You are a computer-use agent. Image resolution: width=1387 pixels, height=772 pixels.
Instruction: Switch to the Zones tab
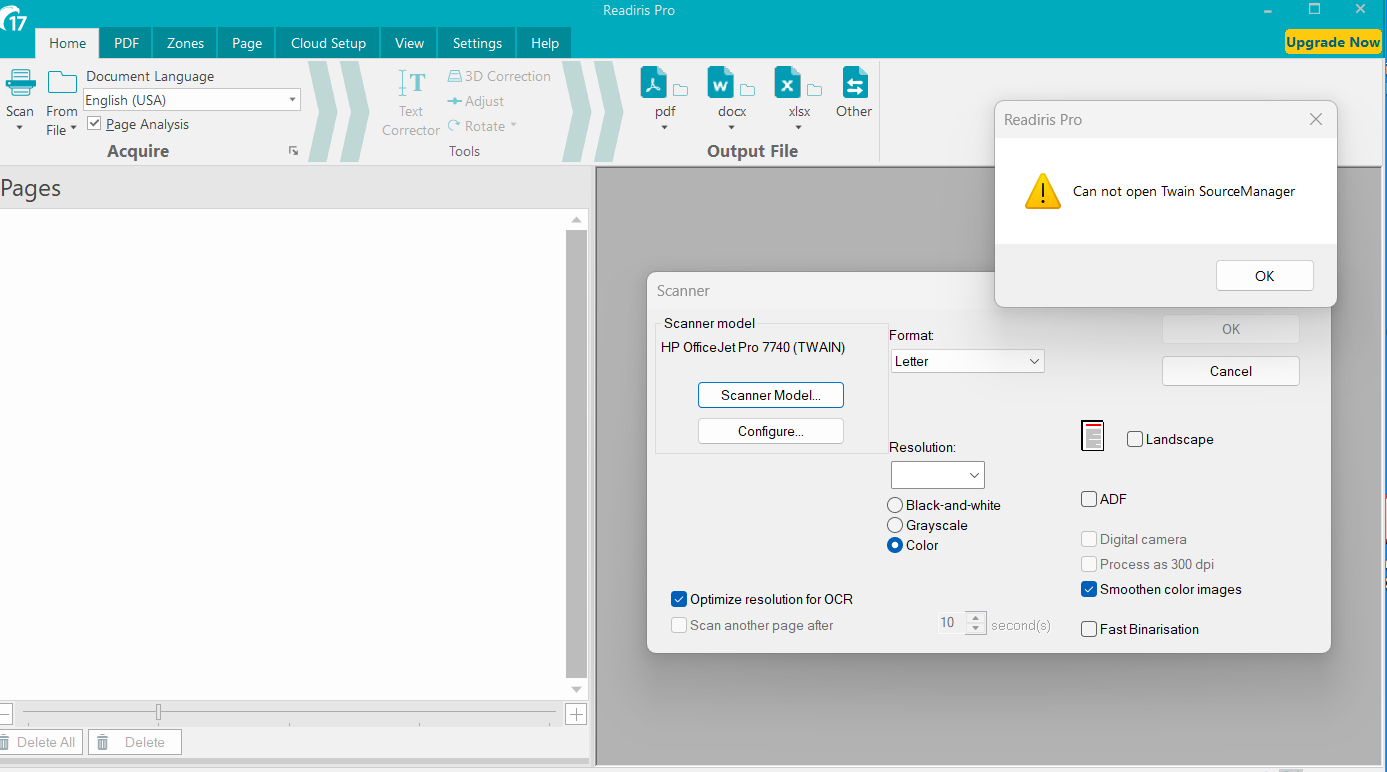tap(185, 43)
